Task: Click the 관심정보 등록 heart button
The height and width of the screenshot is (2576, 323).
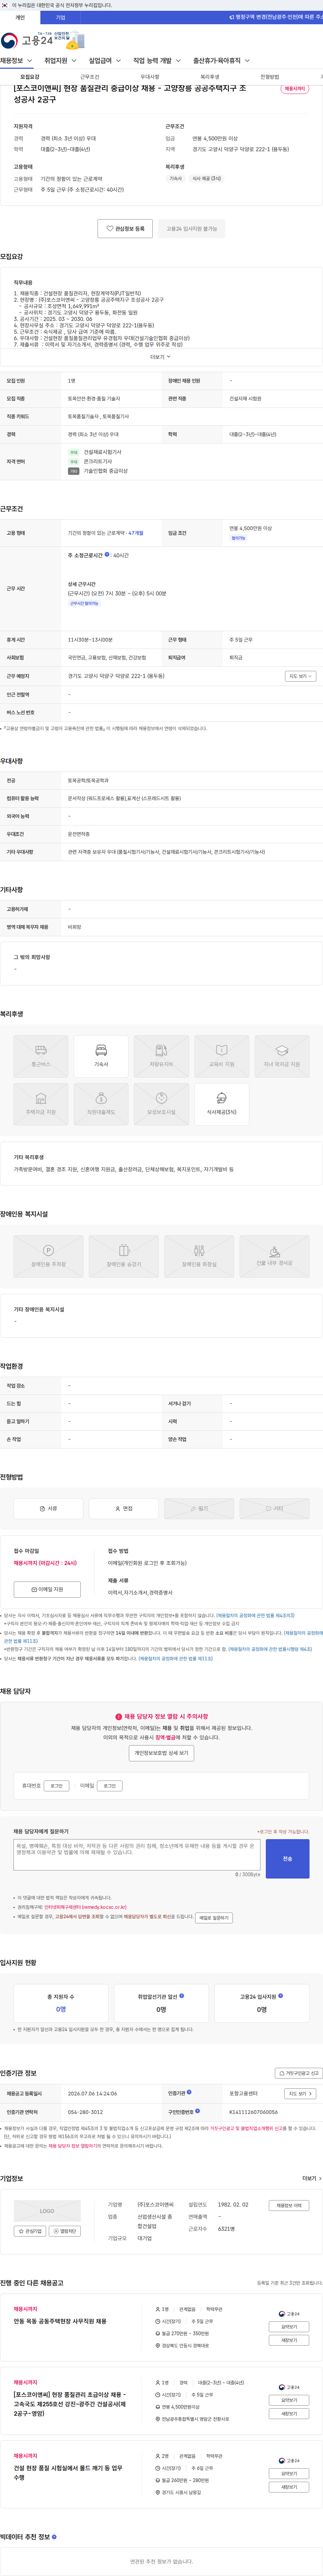Action: (126, 229)
